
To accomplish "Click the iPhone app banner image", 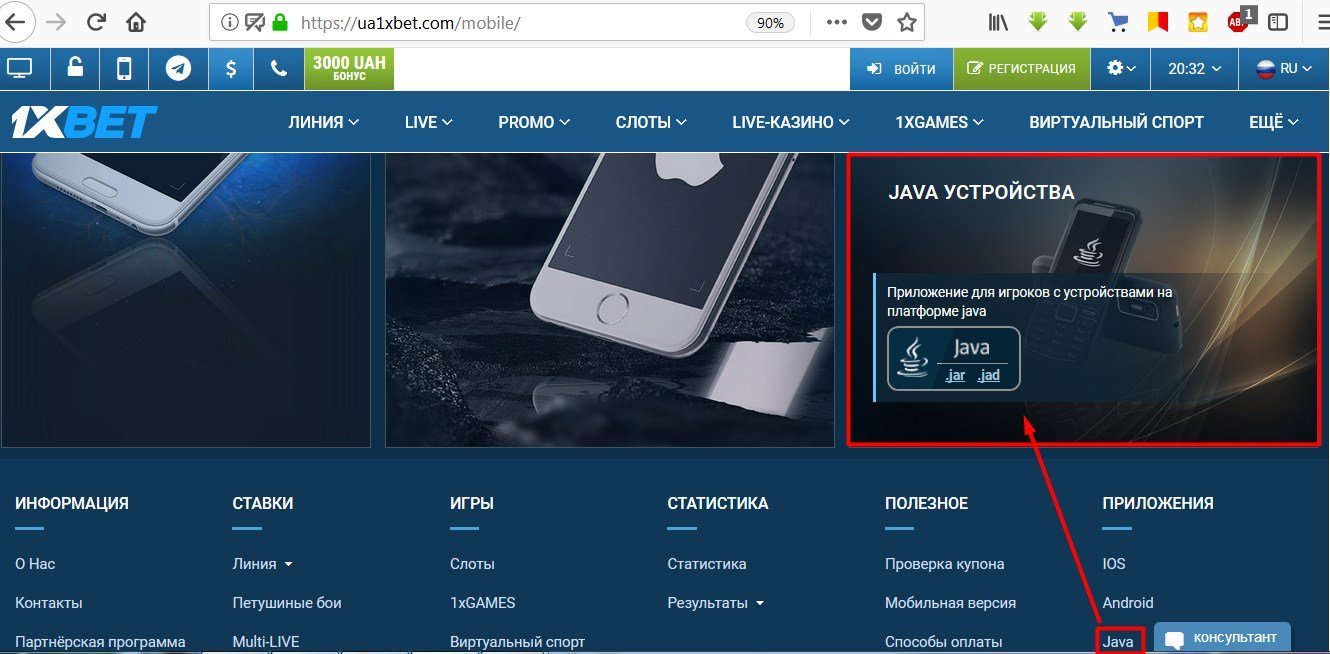I will click(609, 300).
